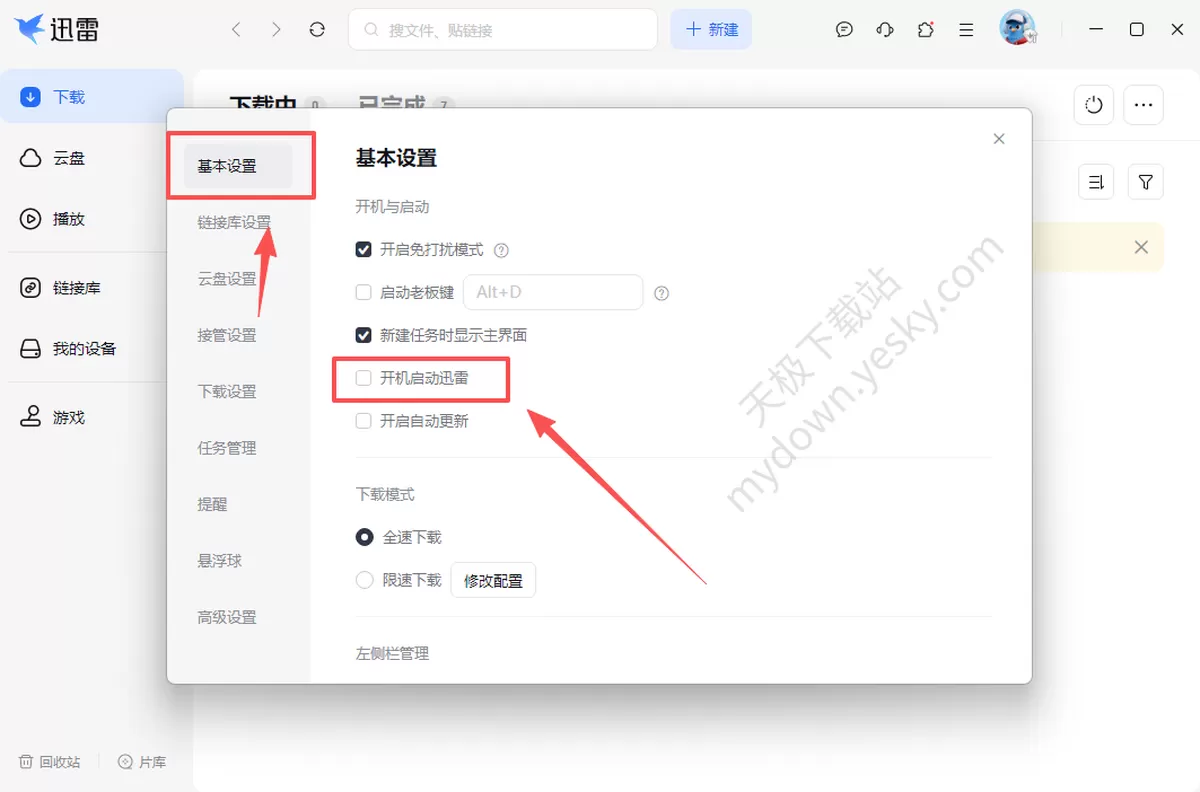
Task: Select 下载设置 settings tab
Action: click(227, 392)
